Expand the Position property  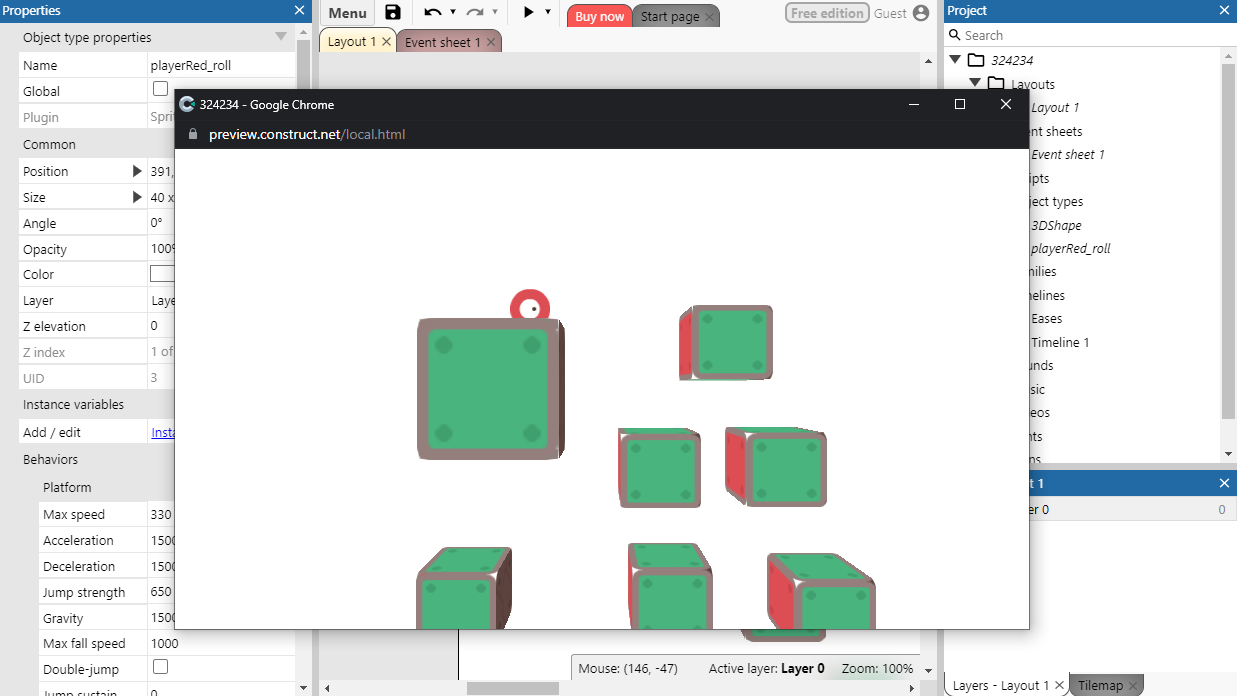coord(138,171)
